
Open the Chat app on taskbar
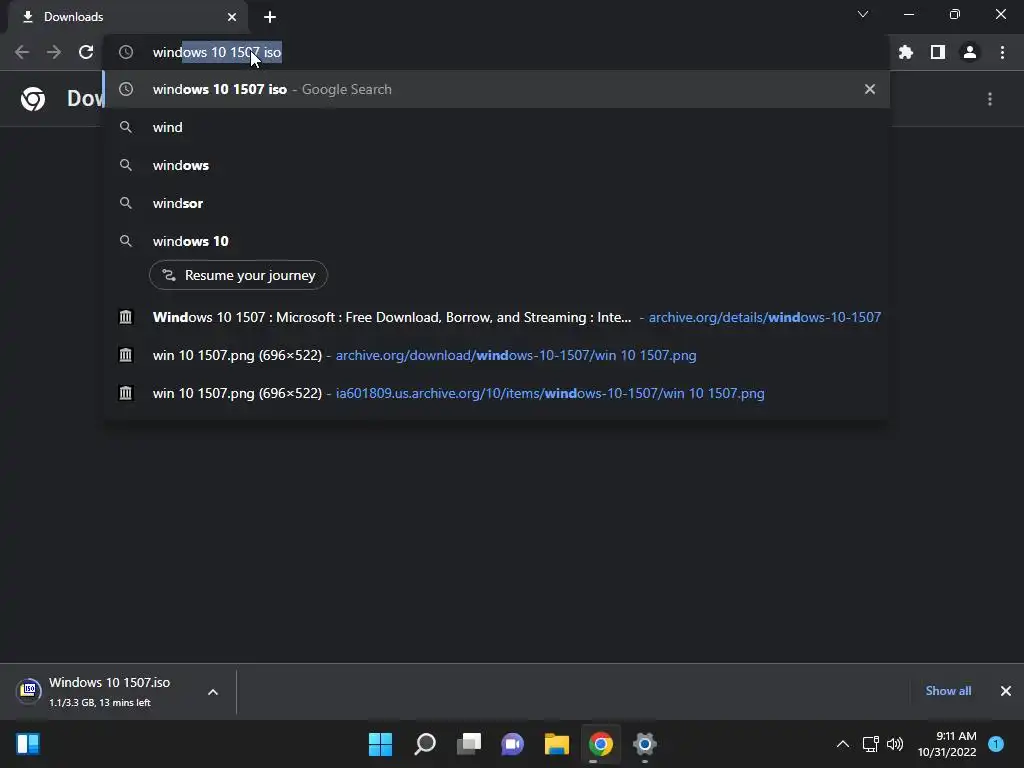point(513,744)
